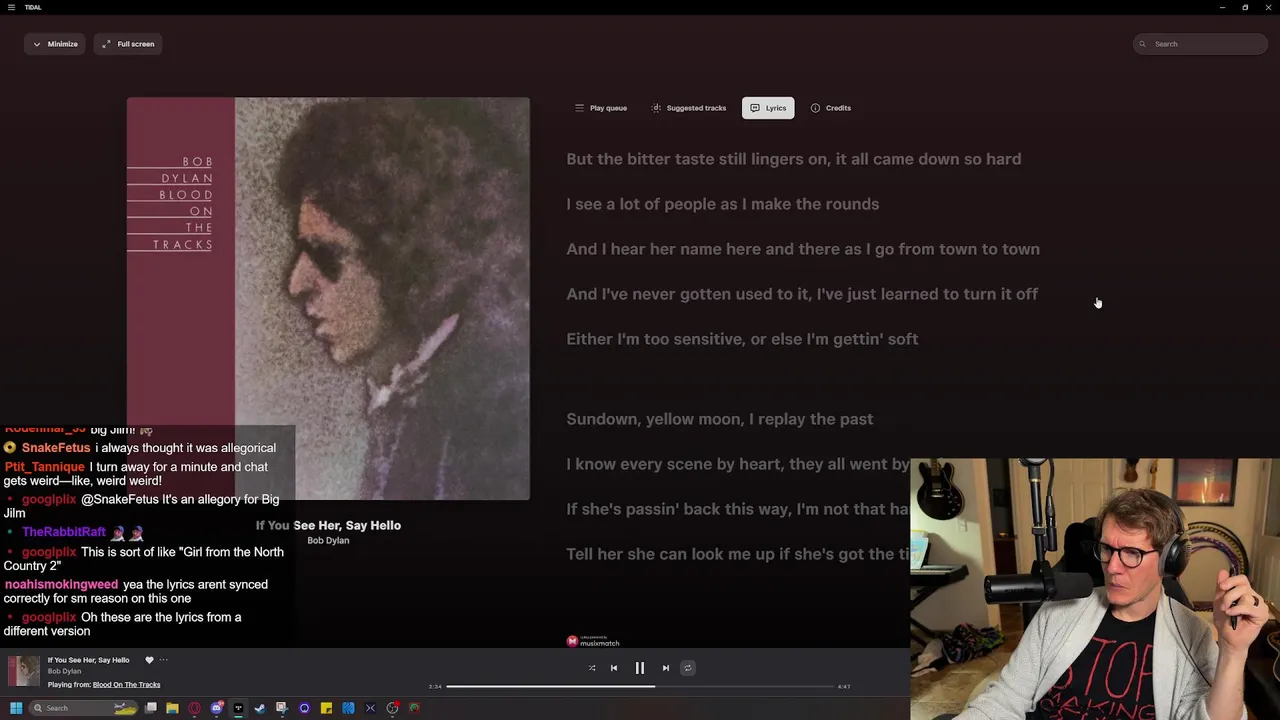Jump to lyric "Sundown, yellow moon, I replay the past"
The height and width of the screenshot is (720, 1280).
pos(720,419)
